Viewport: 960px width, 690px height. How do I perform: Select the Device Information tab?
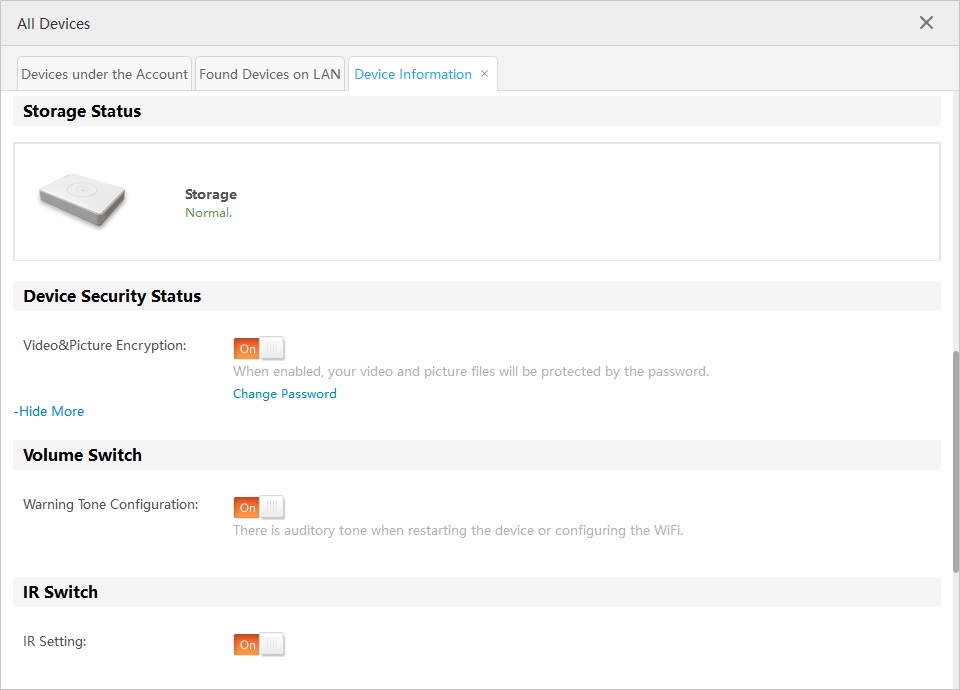(413, 74)
